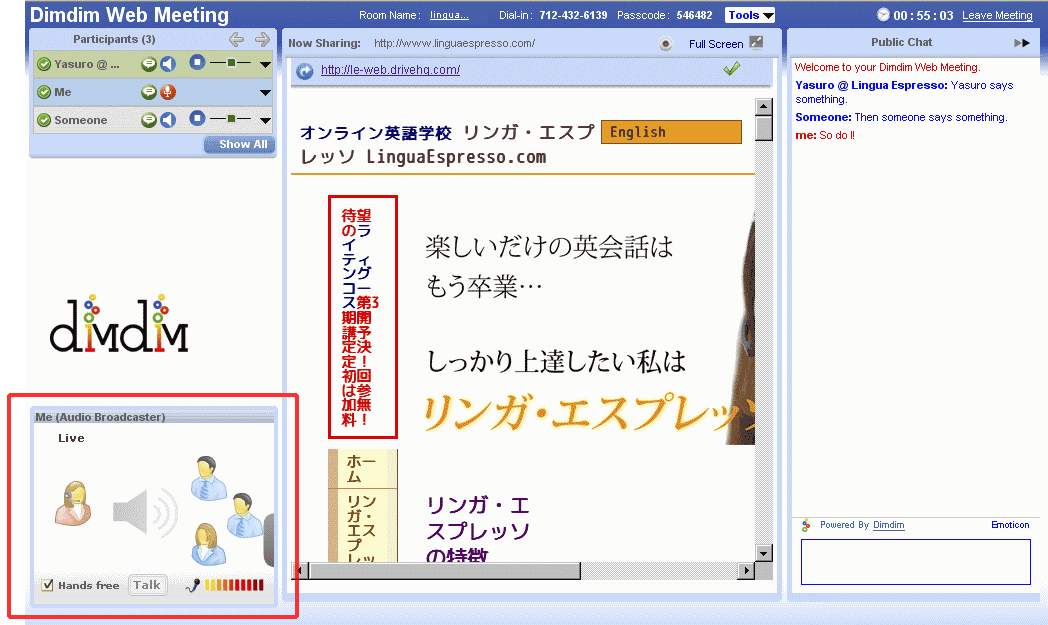Click the dial-in number 712-432-6139

(x=573, y=15)
